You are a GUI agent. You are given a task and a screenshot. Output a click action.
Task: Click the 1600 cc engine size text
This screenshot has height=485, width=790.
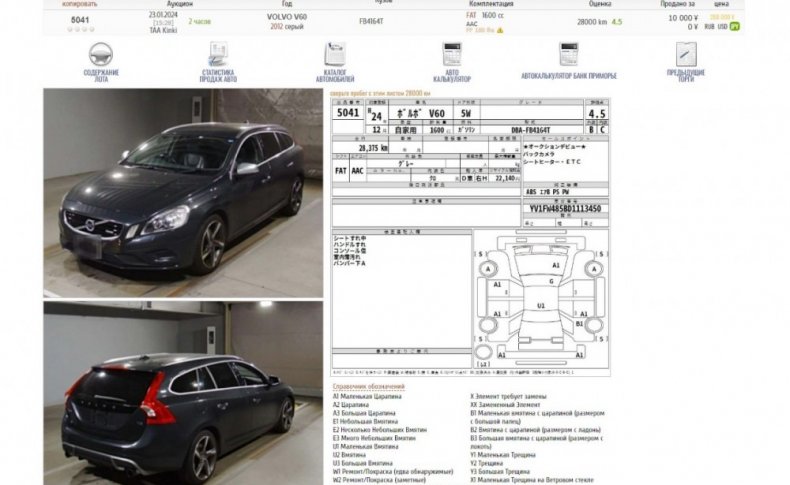(x=493, y=16)
